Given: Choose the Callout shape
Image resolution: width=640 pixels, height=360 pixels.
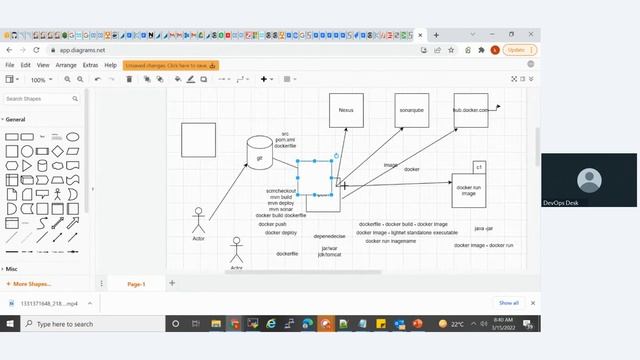Looking at the screenshot, I should pos(42,194).
